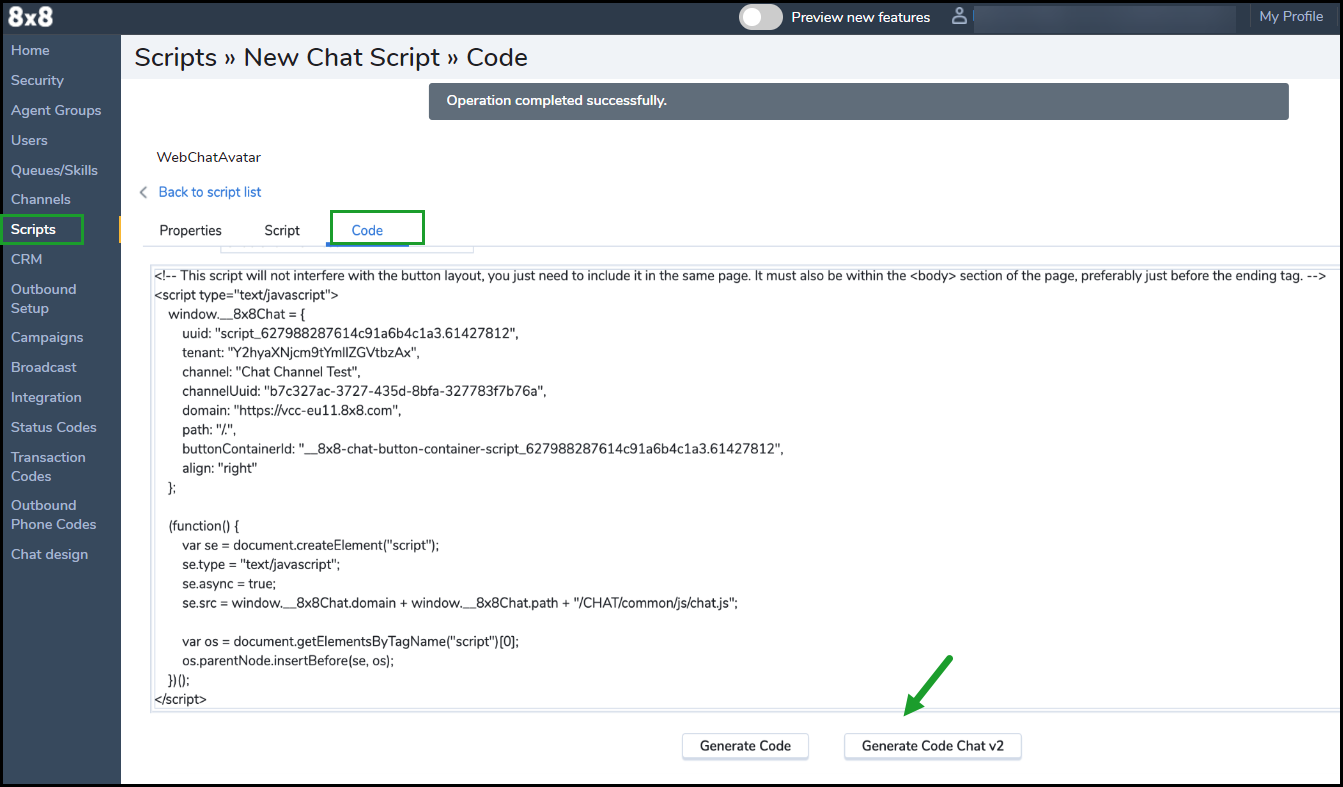The image size is (1343, 787).
Task: Click the back arrow chevron icon
Action: 143,192
